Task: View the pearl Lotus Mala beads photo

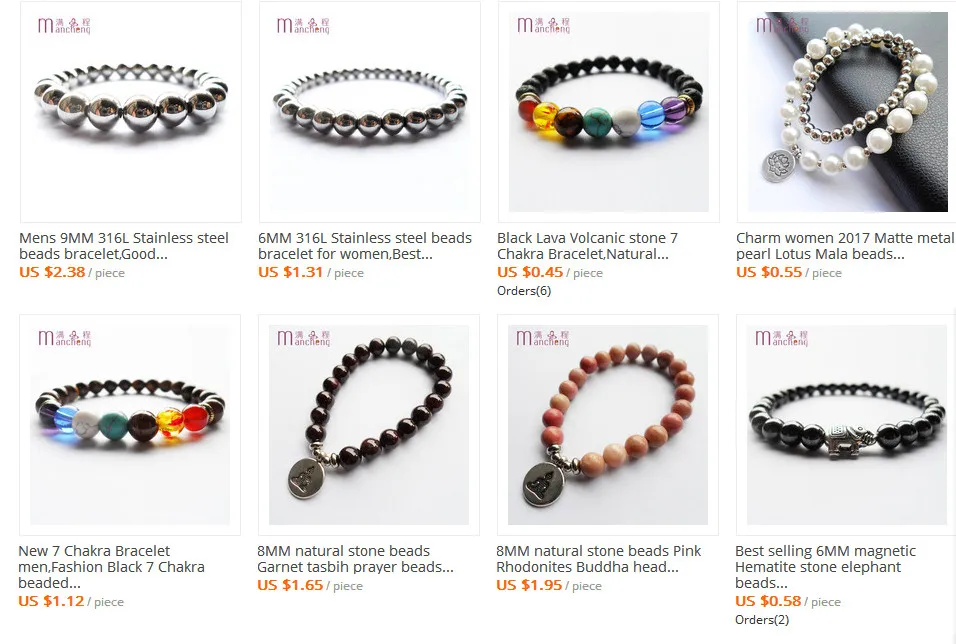Action: 846,112
